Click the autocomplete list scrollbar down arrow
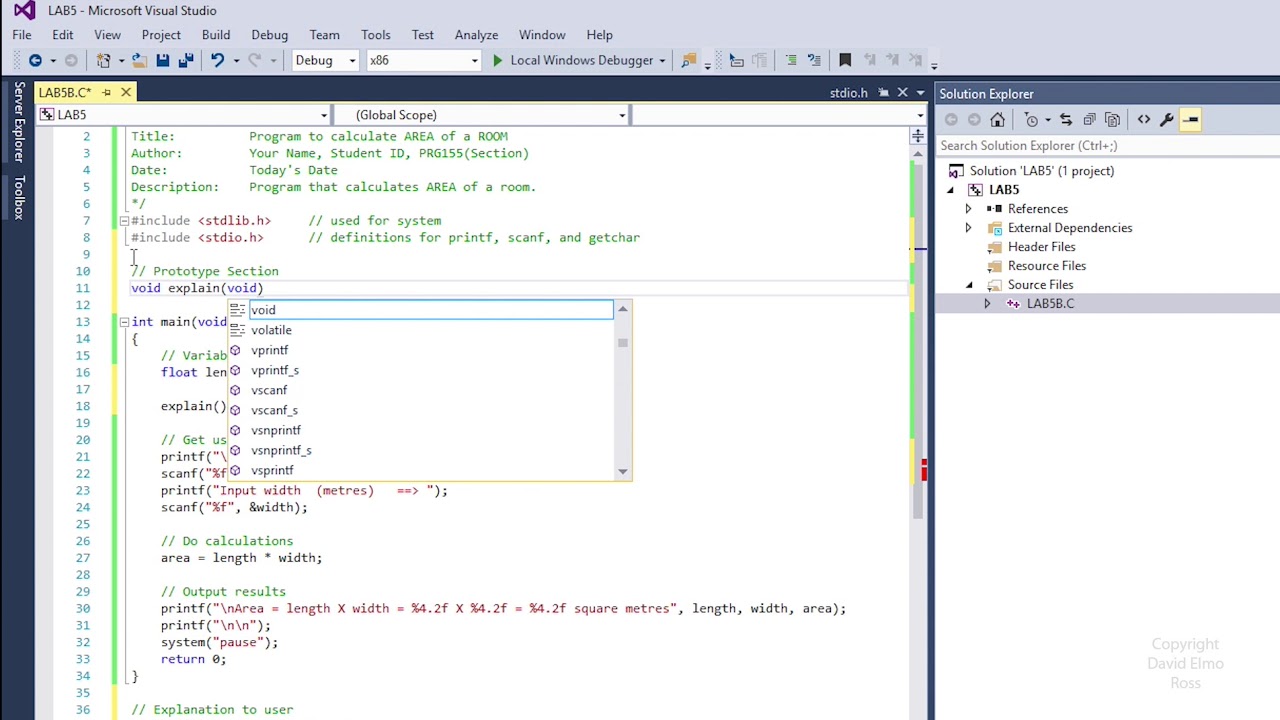Screen dimensions: 1280x720 click(x=623, y=471)
